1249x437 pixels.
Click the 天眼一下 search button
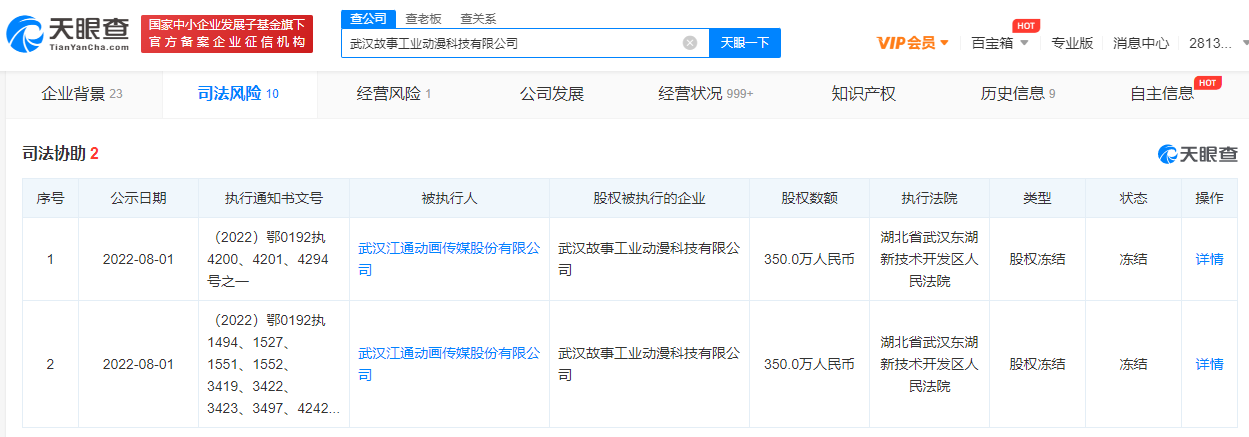tap(745, 43)
